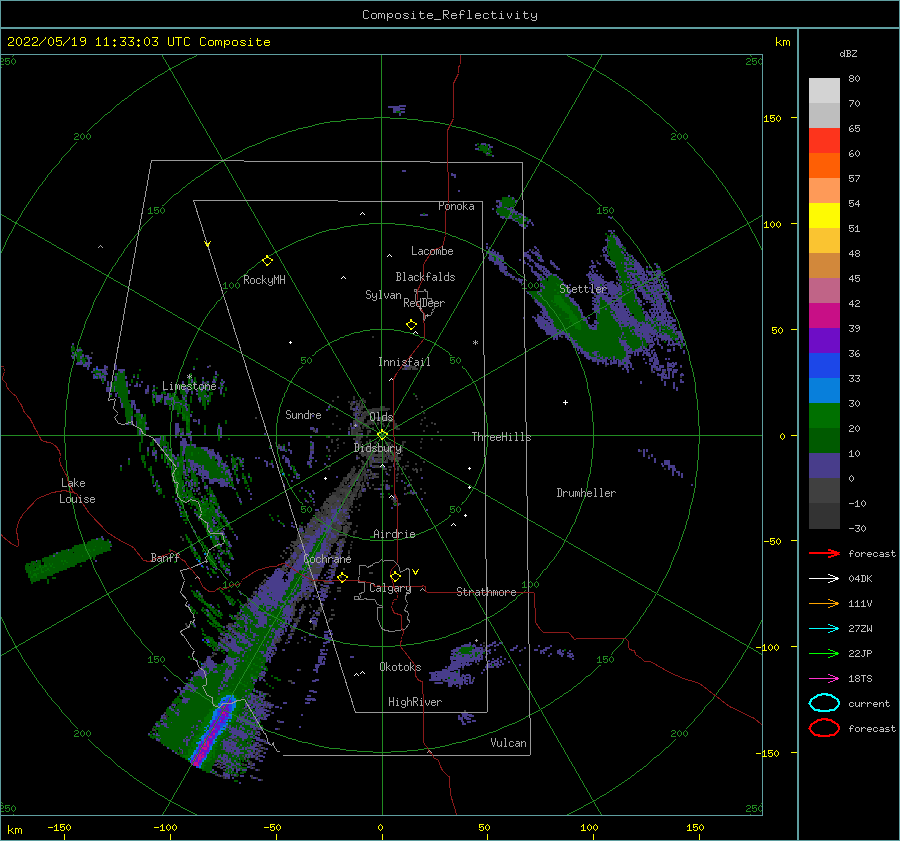Click the current legend text
900x841 pixels.
(869, 703)
